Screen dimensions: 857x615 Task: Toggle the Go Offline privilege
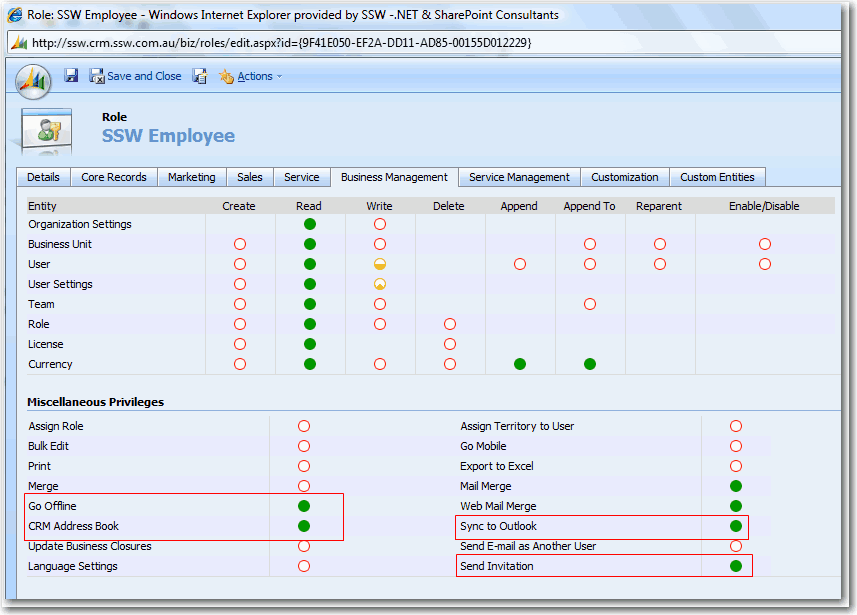click(x=304, y=506)
